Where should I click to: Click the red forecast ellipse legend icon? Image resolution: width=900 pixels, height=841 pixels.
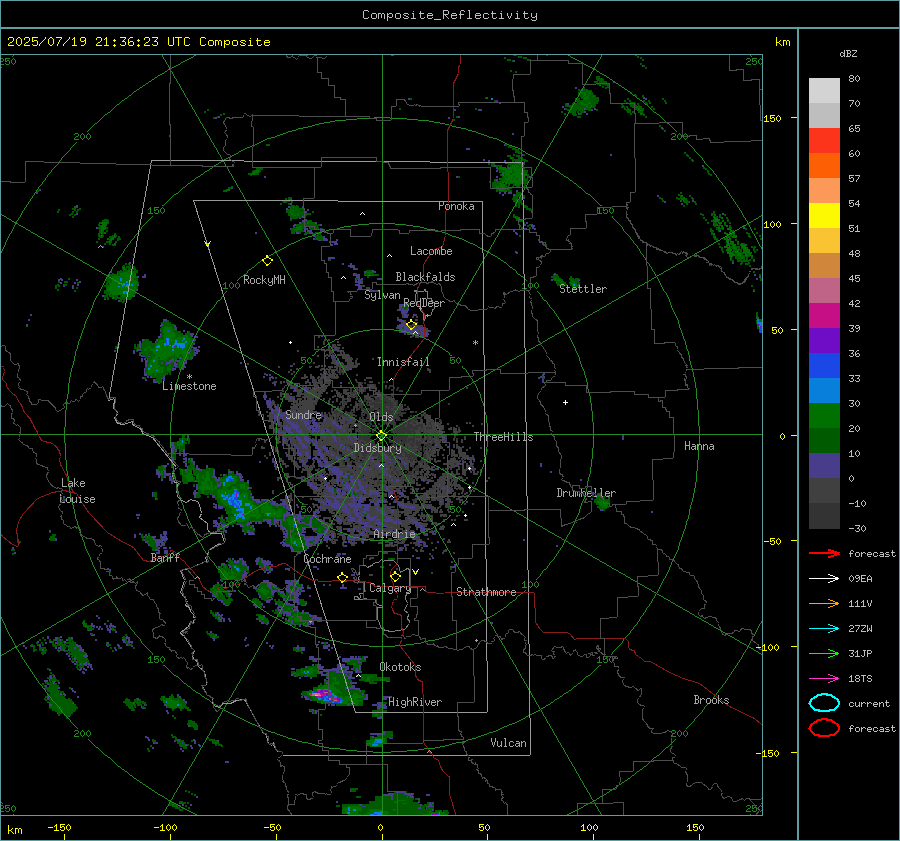tap(824, 728)
